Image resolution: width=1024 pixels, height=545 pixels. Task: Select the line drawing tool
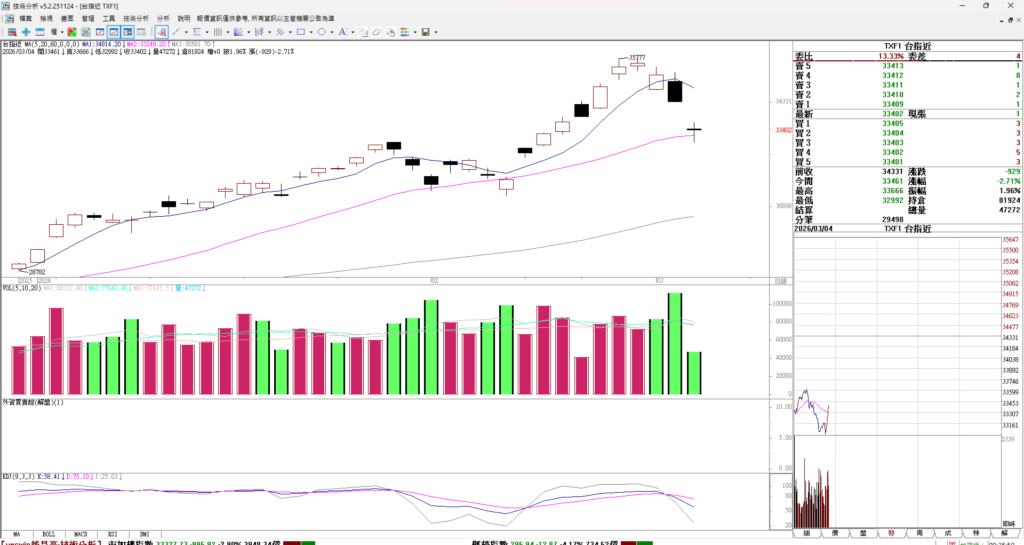point(176,32)
